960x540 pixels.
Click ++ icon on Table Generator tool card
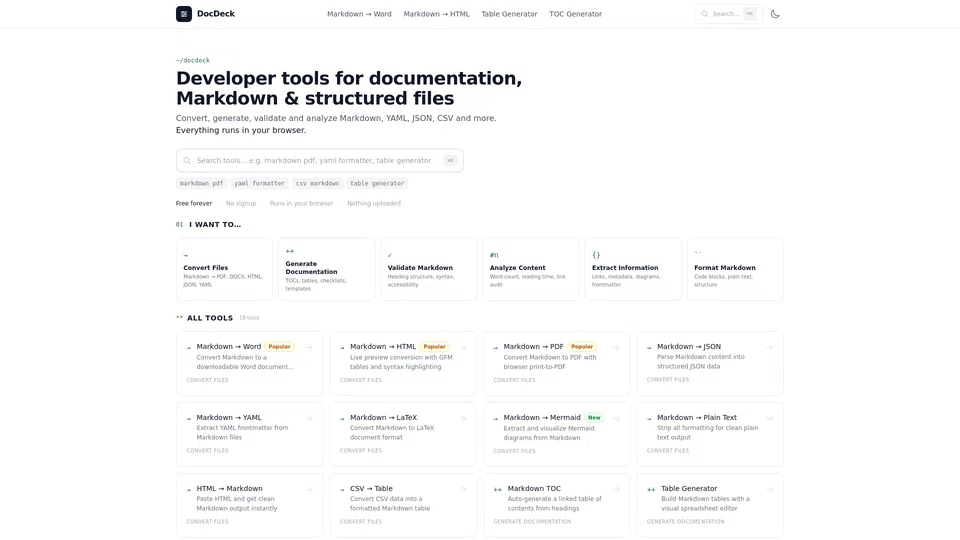click(x=651, y=489)
